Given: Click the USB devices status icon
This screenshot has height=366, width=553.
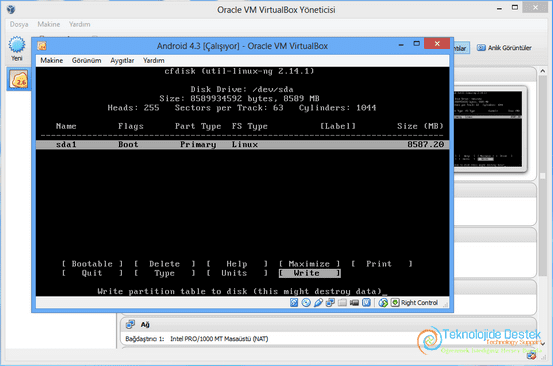Looking at the screenshot, I should tap(318, 303).
